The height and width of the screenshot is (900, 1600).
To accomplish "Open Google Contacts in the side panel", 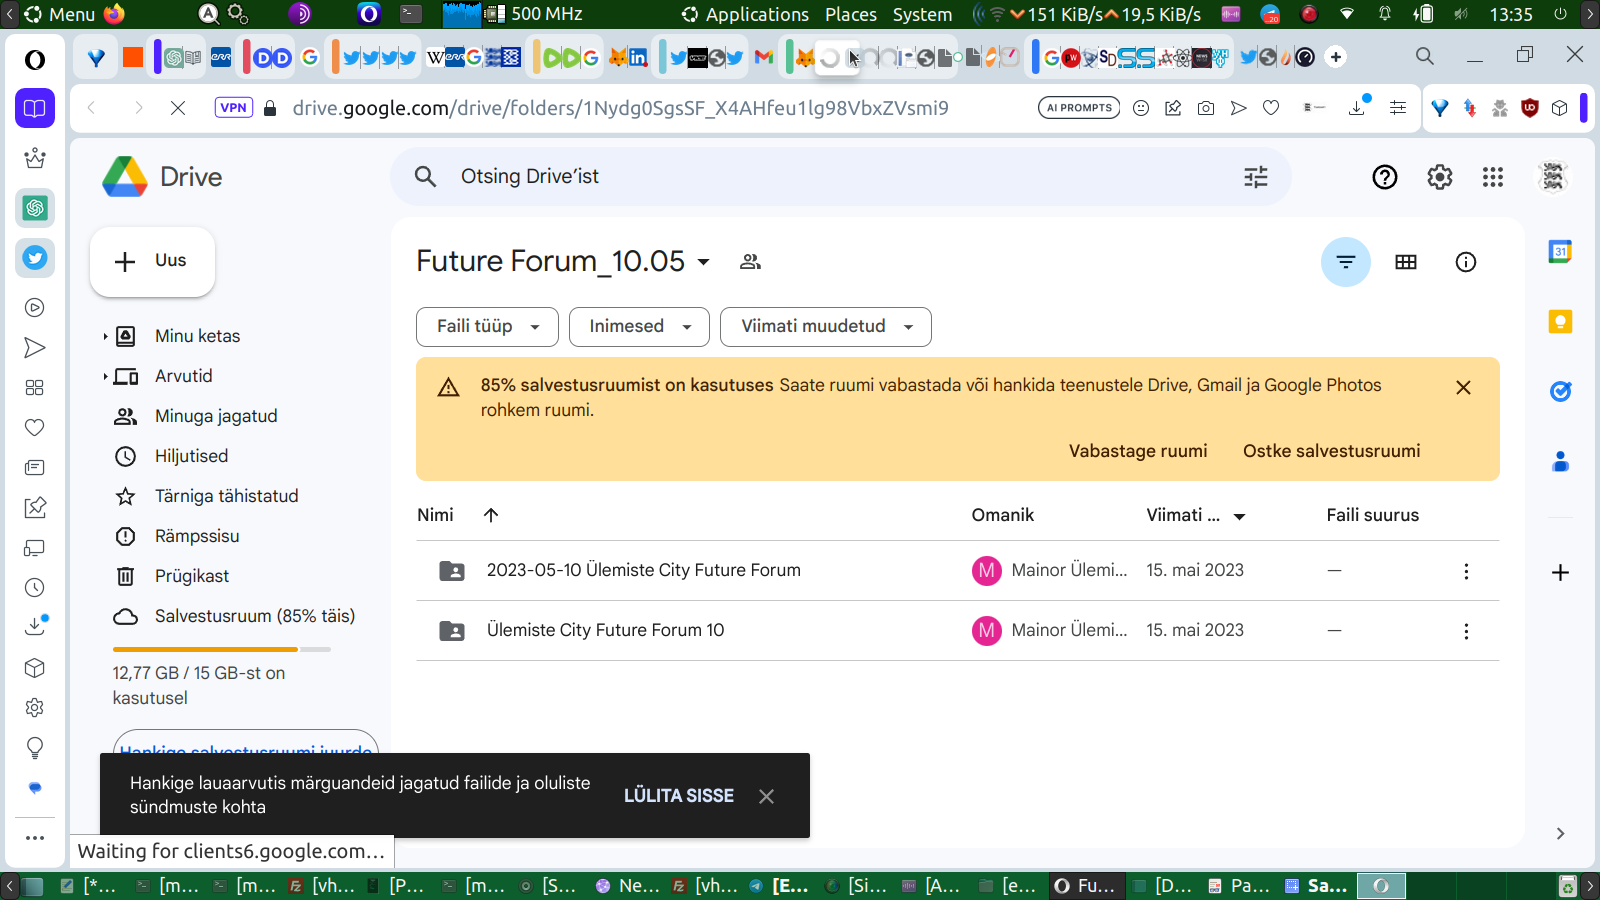I will [1560, 461].
